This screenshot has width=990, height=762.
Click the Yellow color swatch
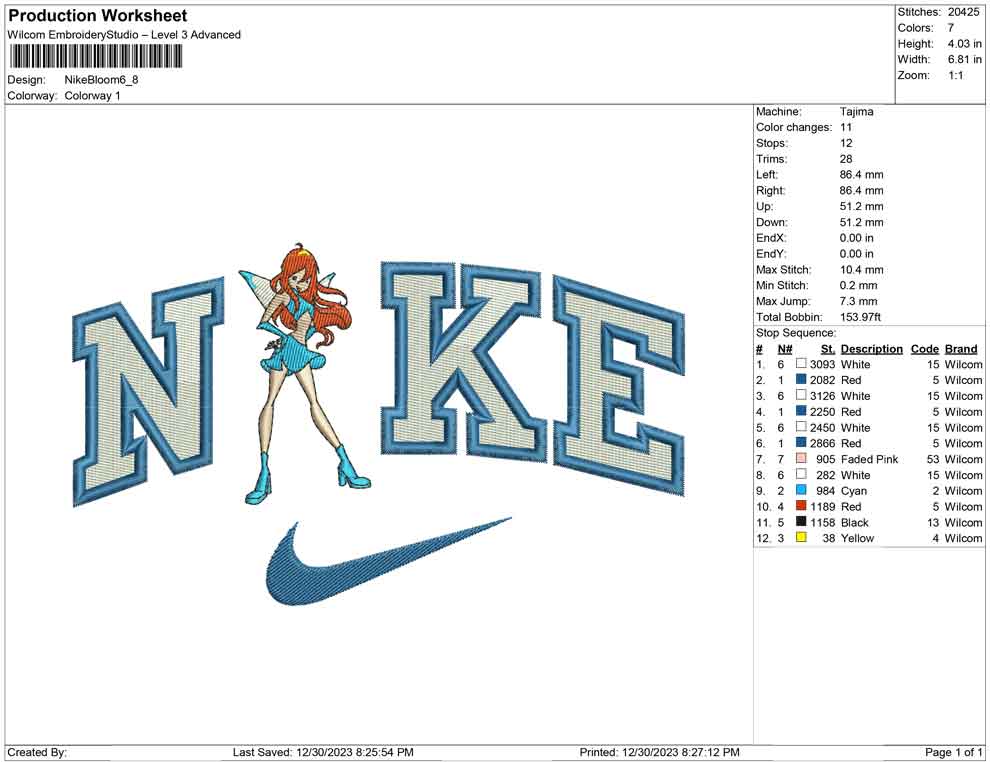(801, 537)
